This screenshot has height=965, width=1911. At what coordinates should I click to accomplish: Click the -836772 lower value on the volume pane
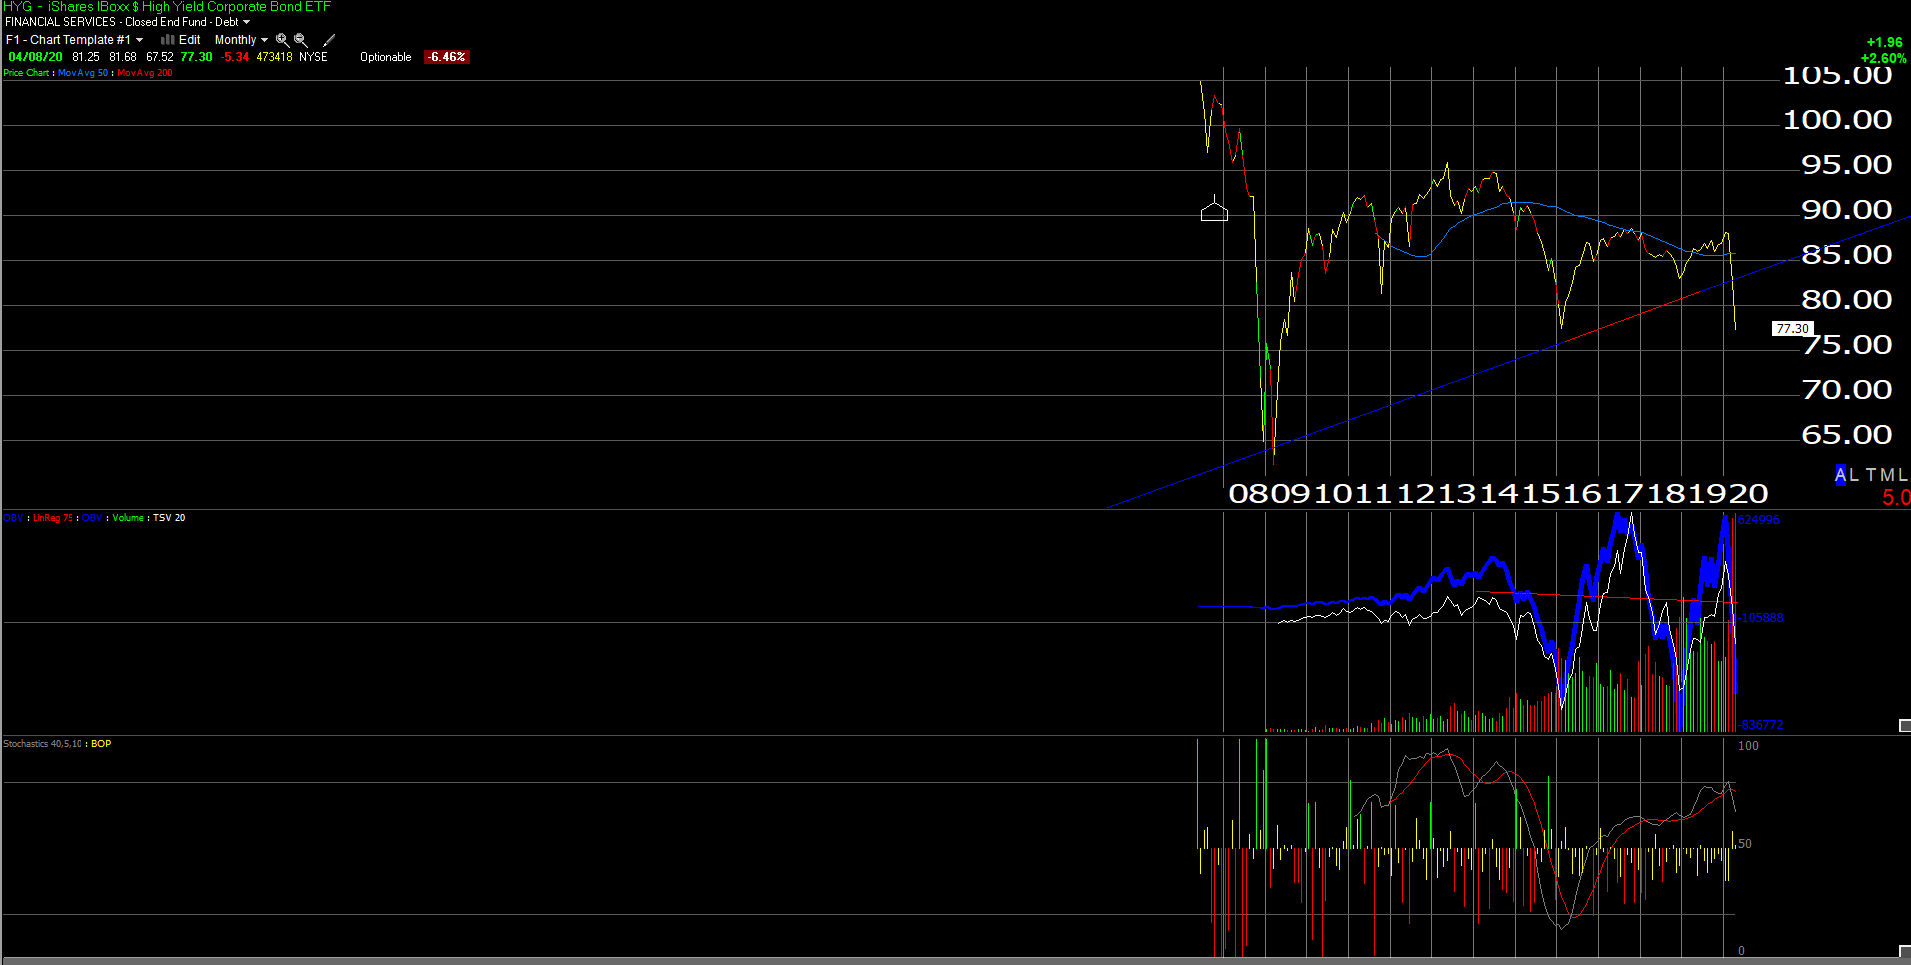click(1761, 725)
